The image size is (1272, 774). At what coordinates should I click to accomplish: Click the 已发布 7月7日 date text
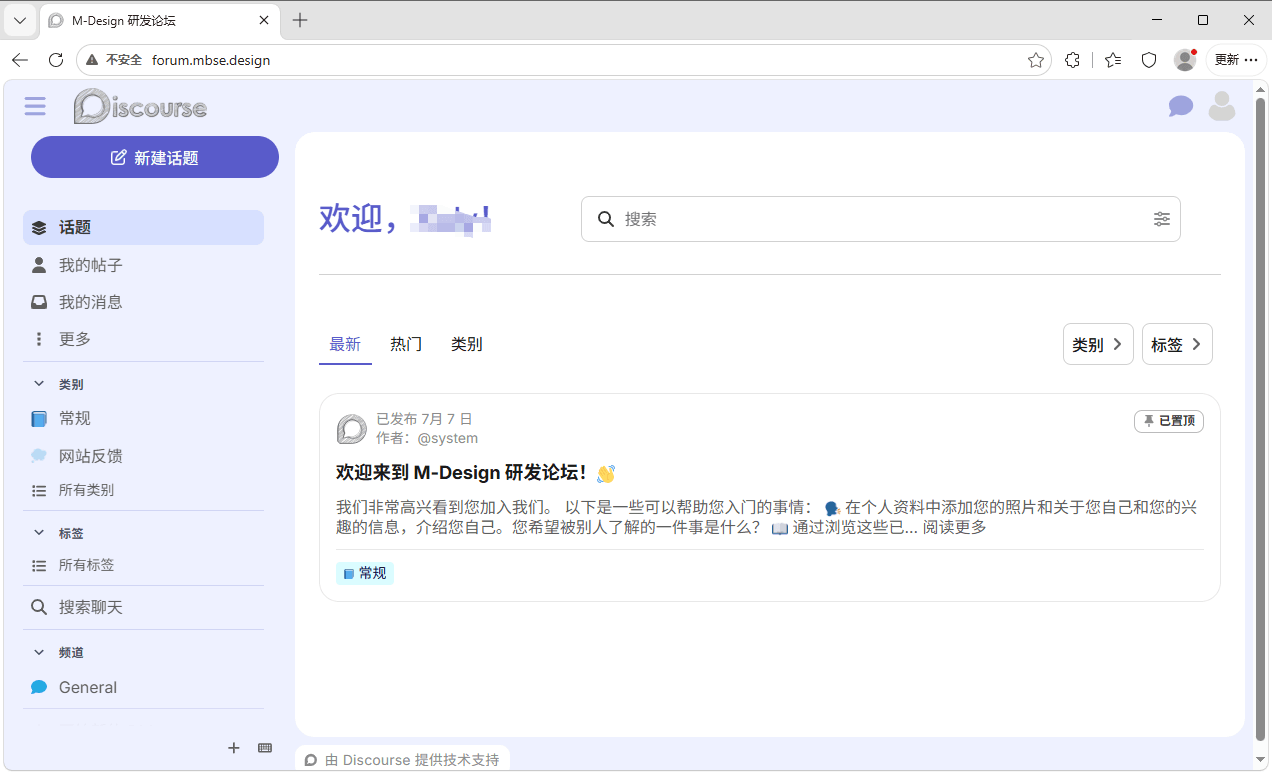click(424, 419)
